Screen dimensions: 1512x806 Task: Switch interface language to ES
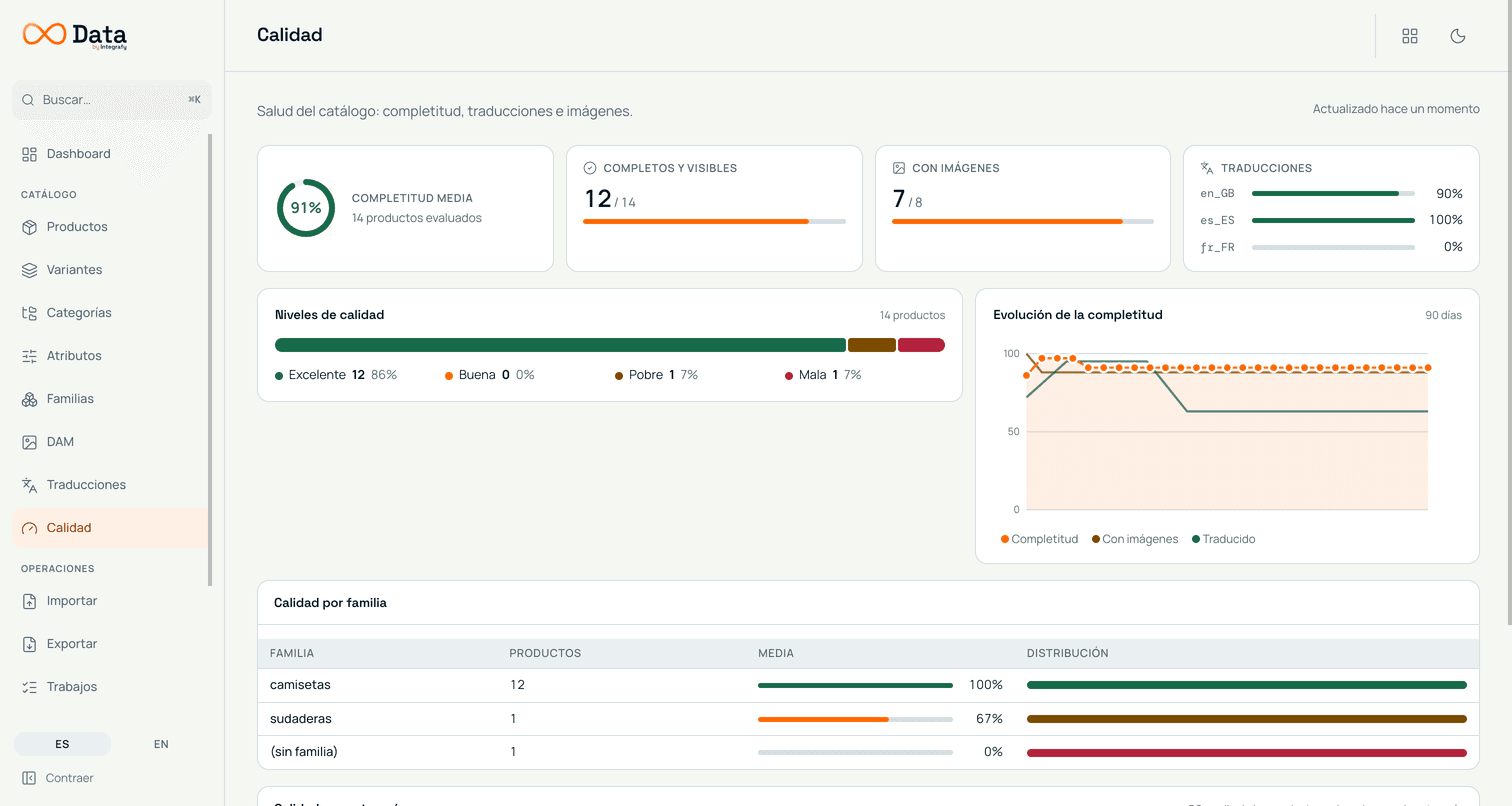tap(62, 744)
